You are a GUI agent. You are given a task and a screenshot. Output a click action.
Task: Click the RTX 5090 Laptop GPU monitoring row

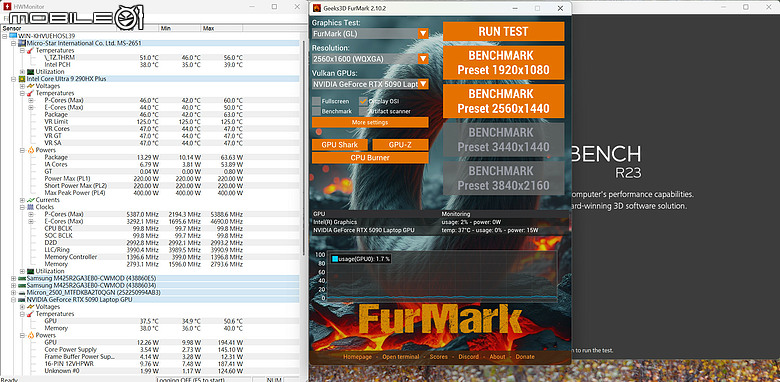tap(440, 230)
